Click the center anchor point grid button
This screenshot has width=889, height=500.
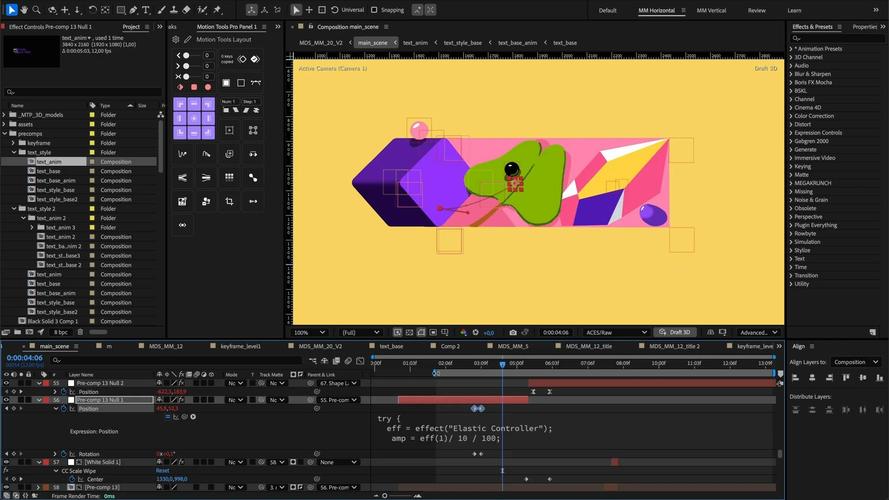tap(194, 118)
